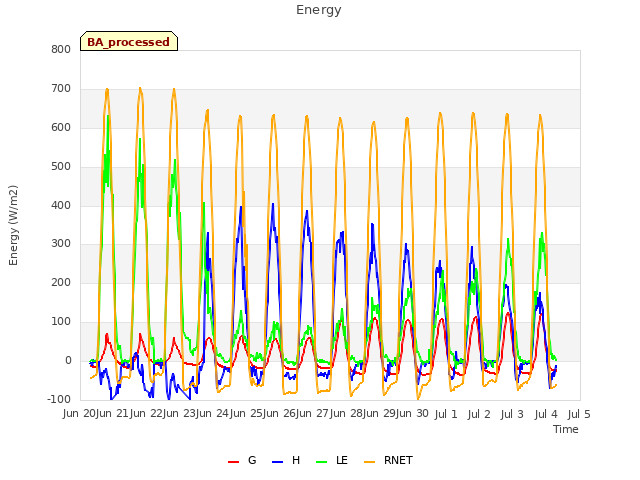Click the 500 y-axis tick label
This screenshot has height=480, width=640.
pyautogui.click(x=61, y=167)
